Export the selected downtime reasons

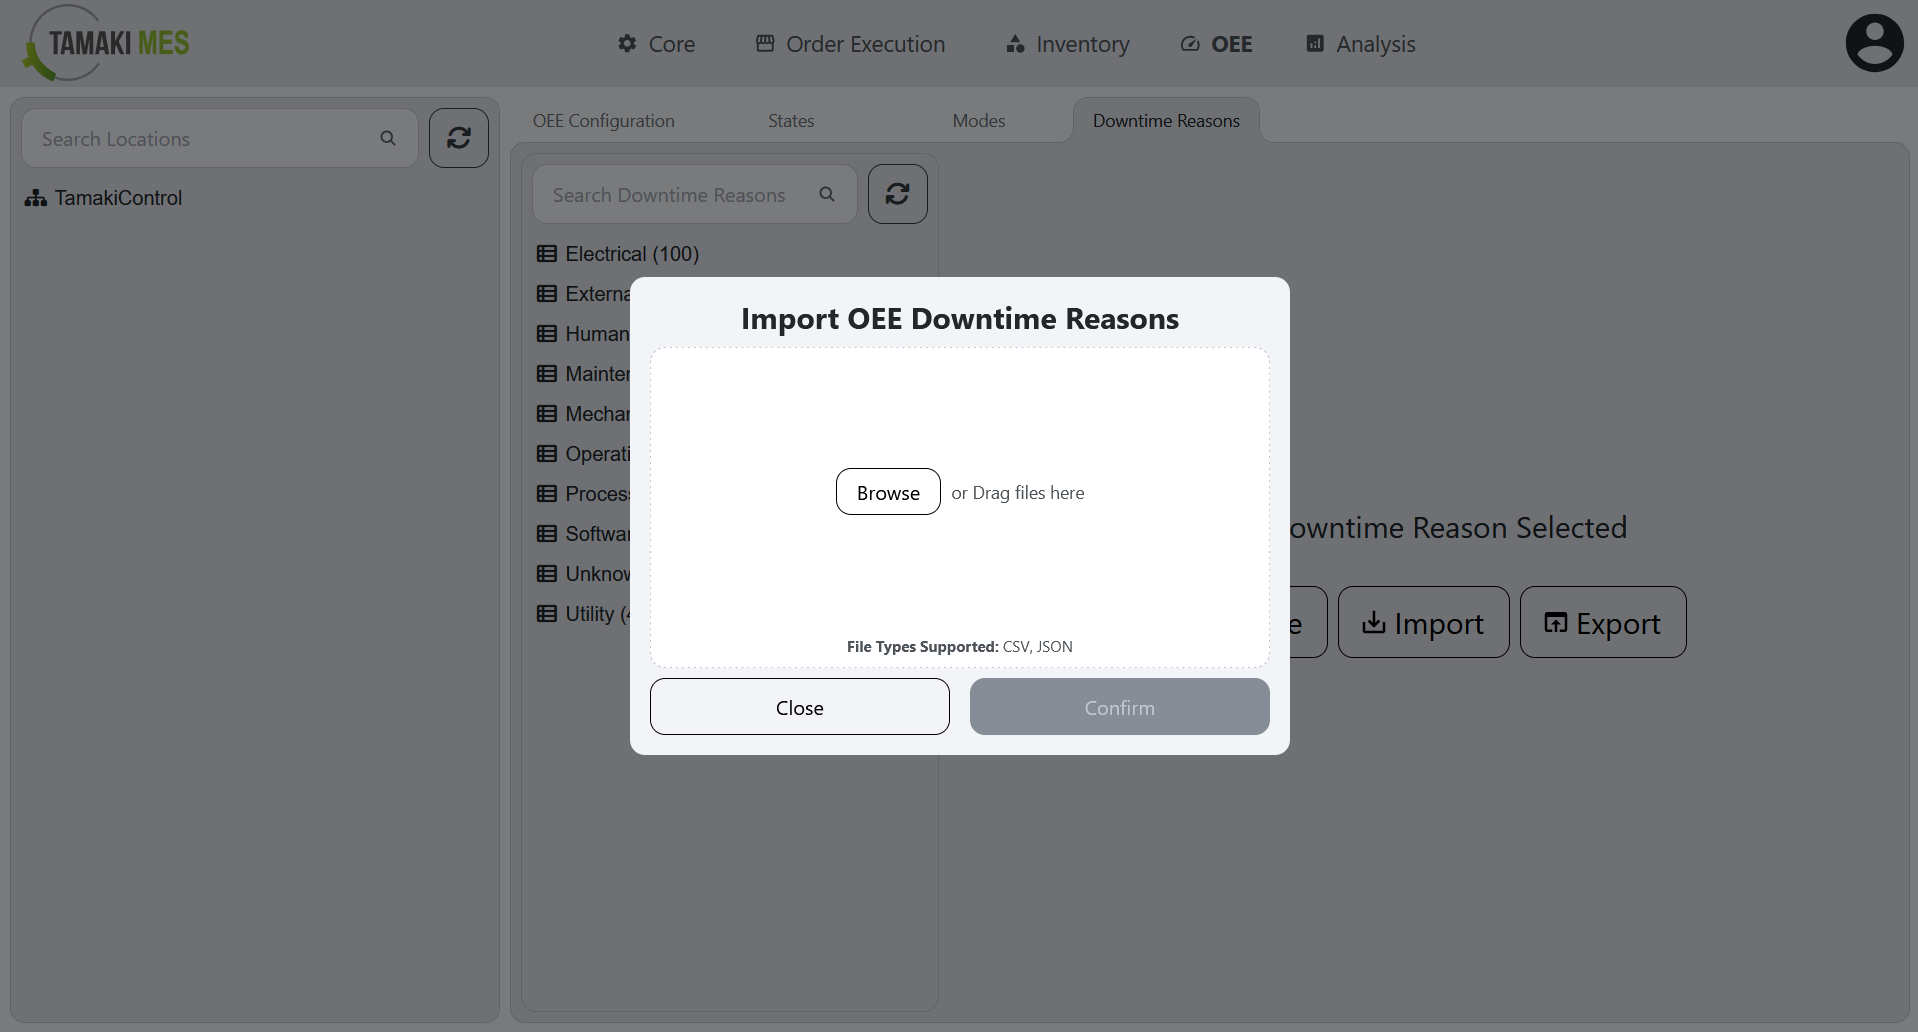[1601, 622]
